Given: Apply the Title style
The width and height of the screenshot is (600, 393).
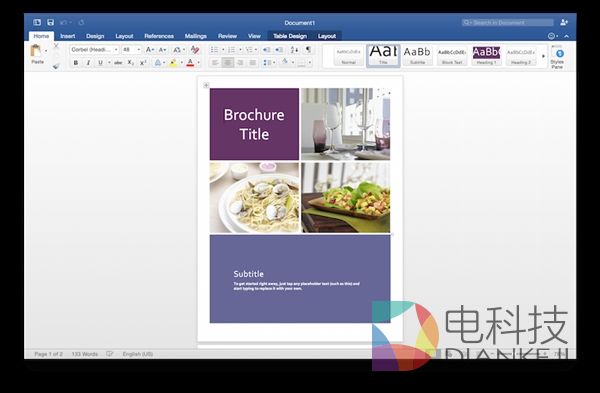Looking at the screenshot, I should tap(383, 56).
